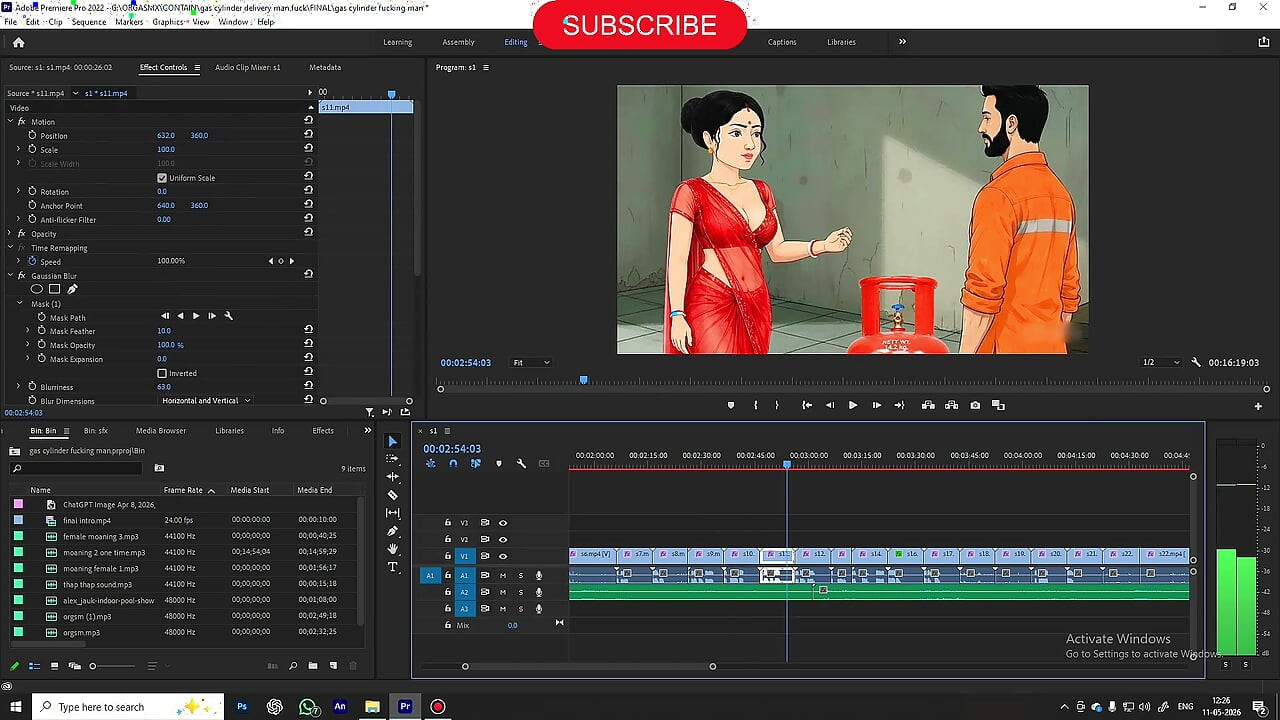The height and width of the screenshot is (720, 1280).
Task: Track the selected mask forward
Action: coord(196,316)
